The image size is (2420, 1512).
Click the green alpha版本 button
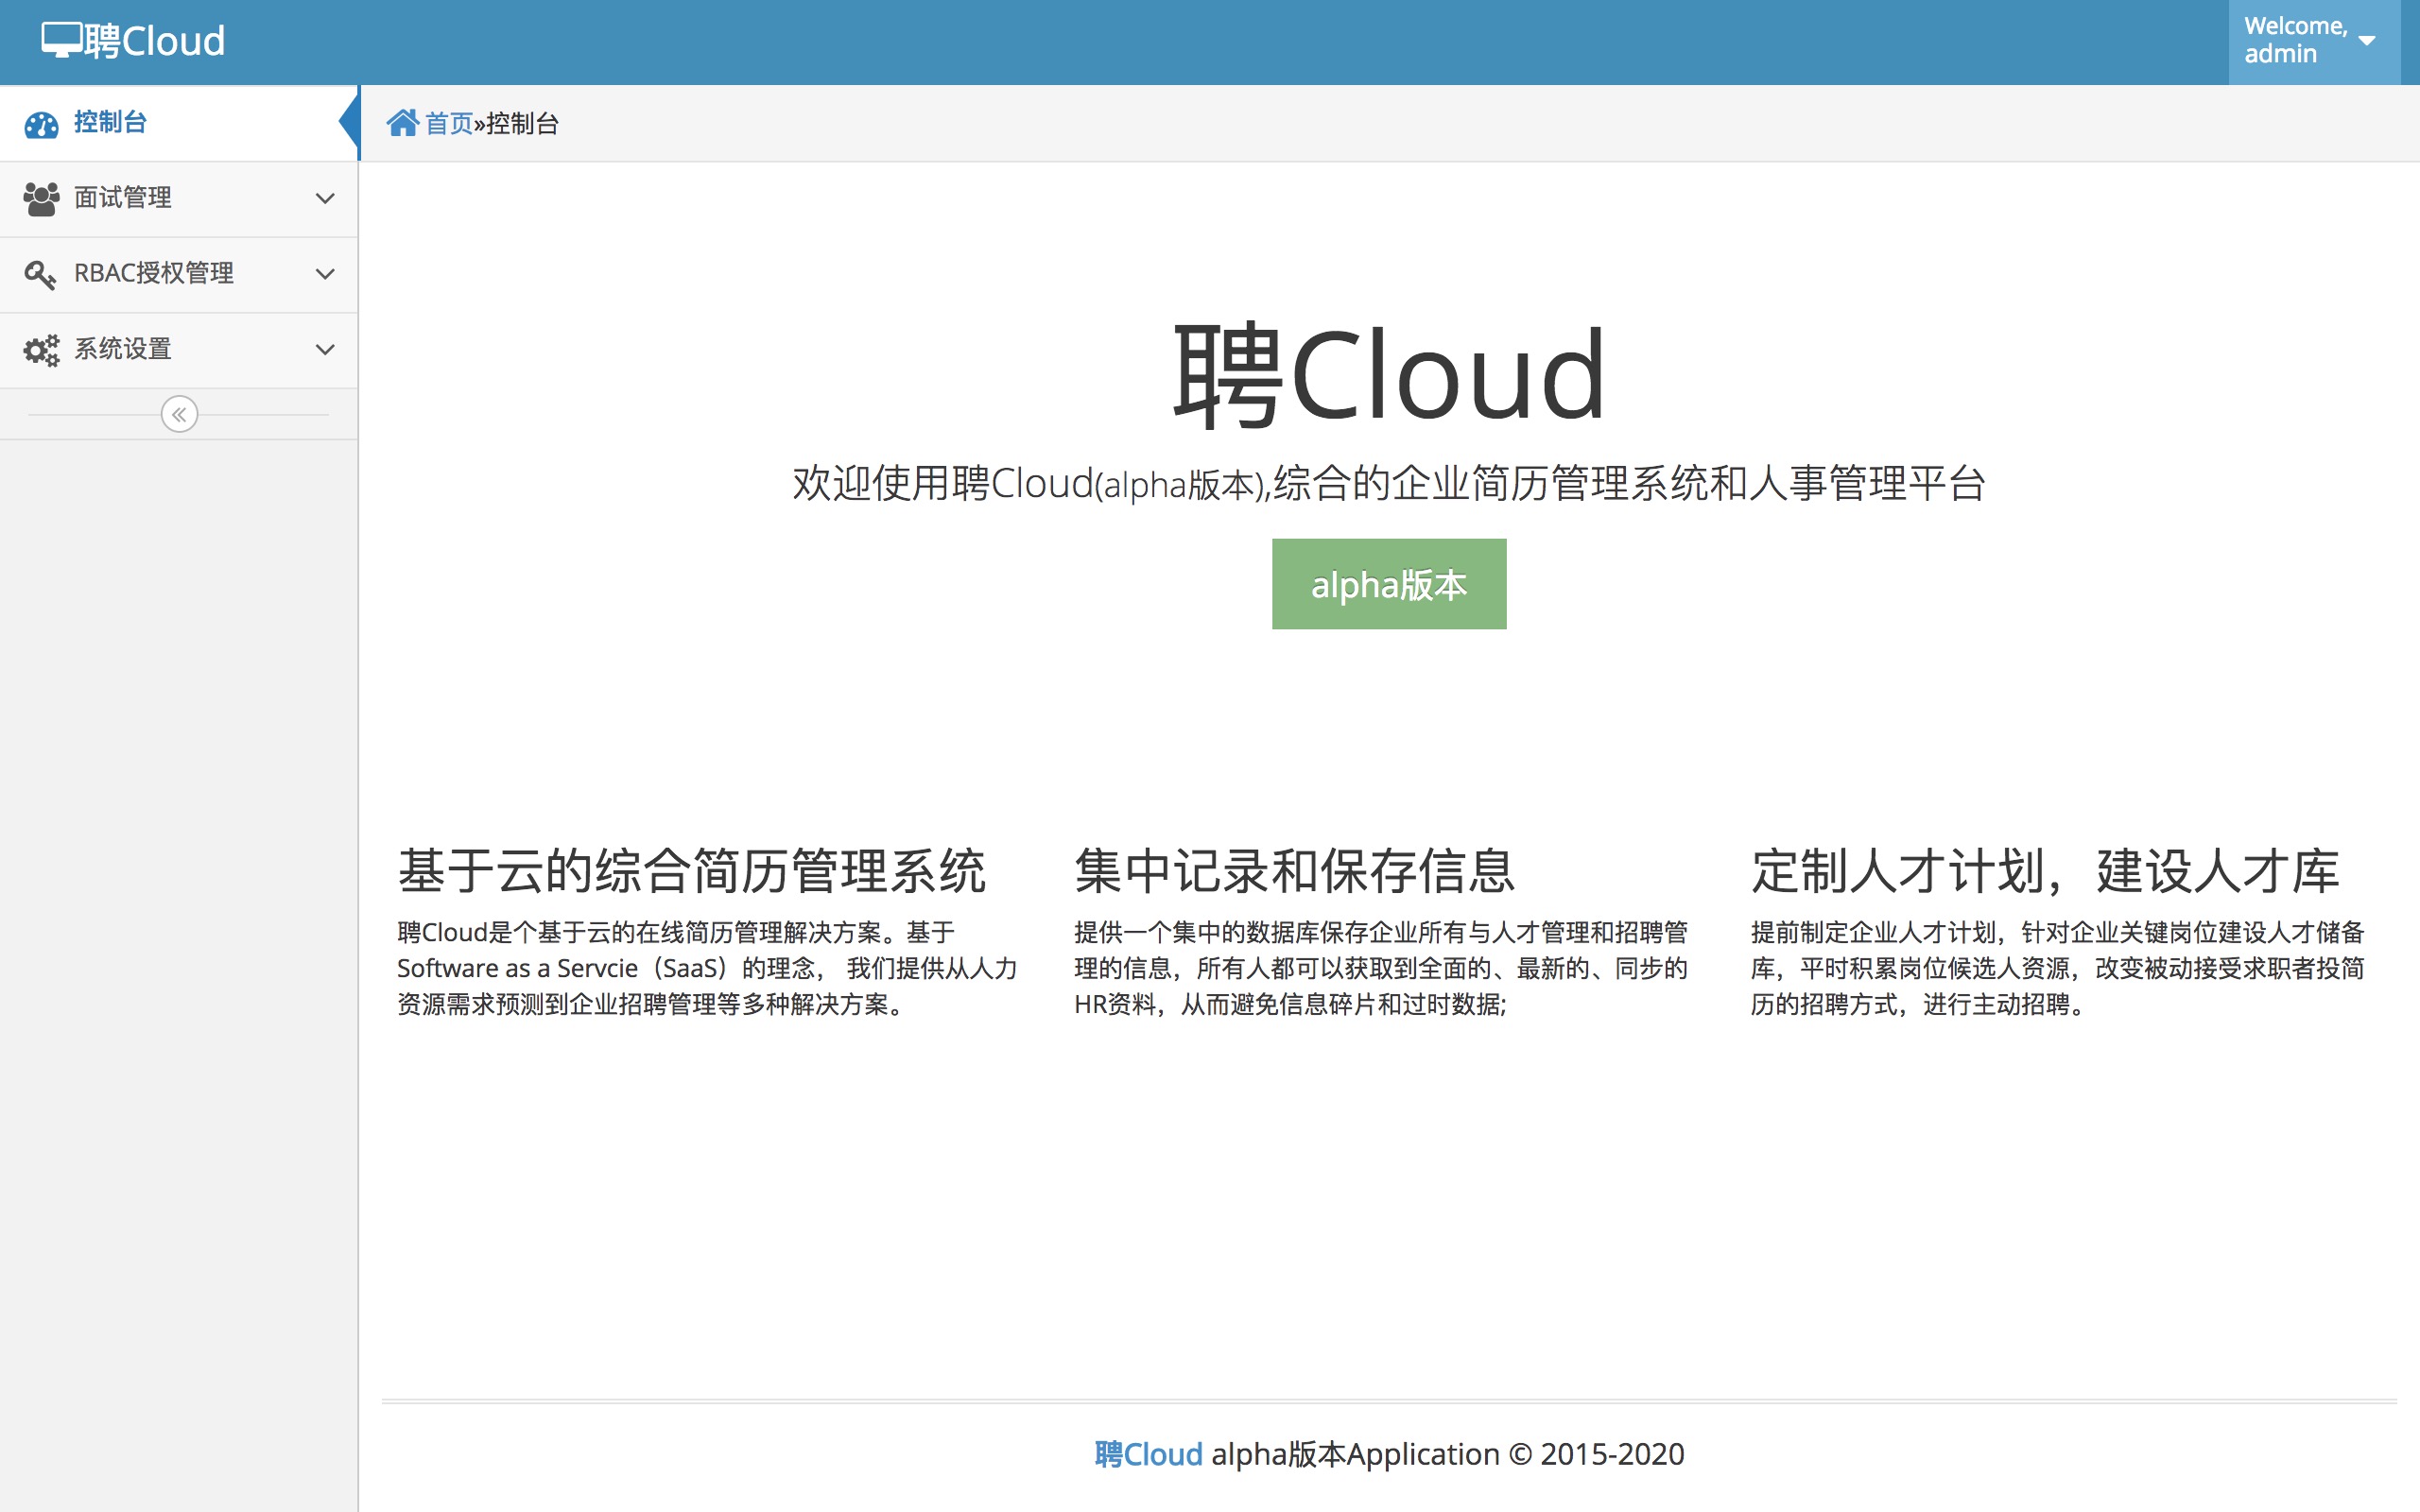pyautogui.click(x=1388, y=584)
